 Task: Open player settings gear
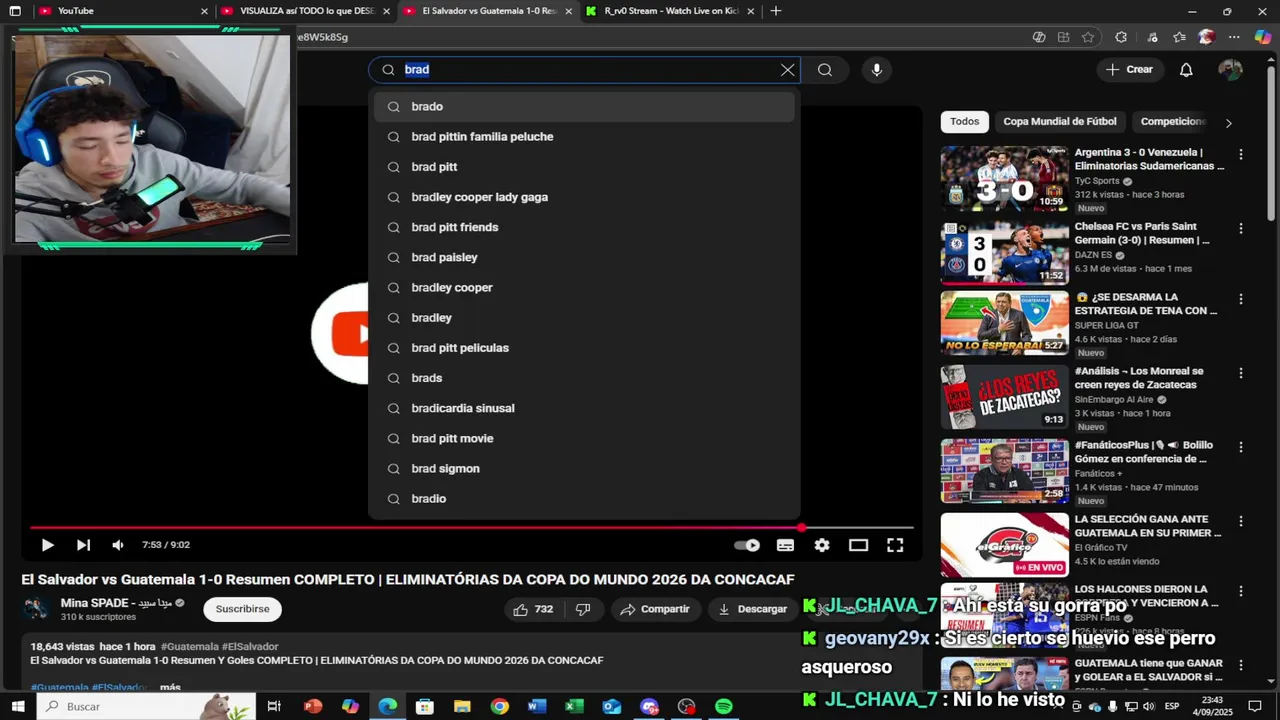822,545
